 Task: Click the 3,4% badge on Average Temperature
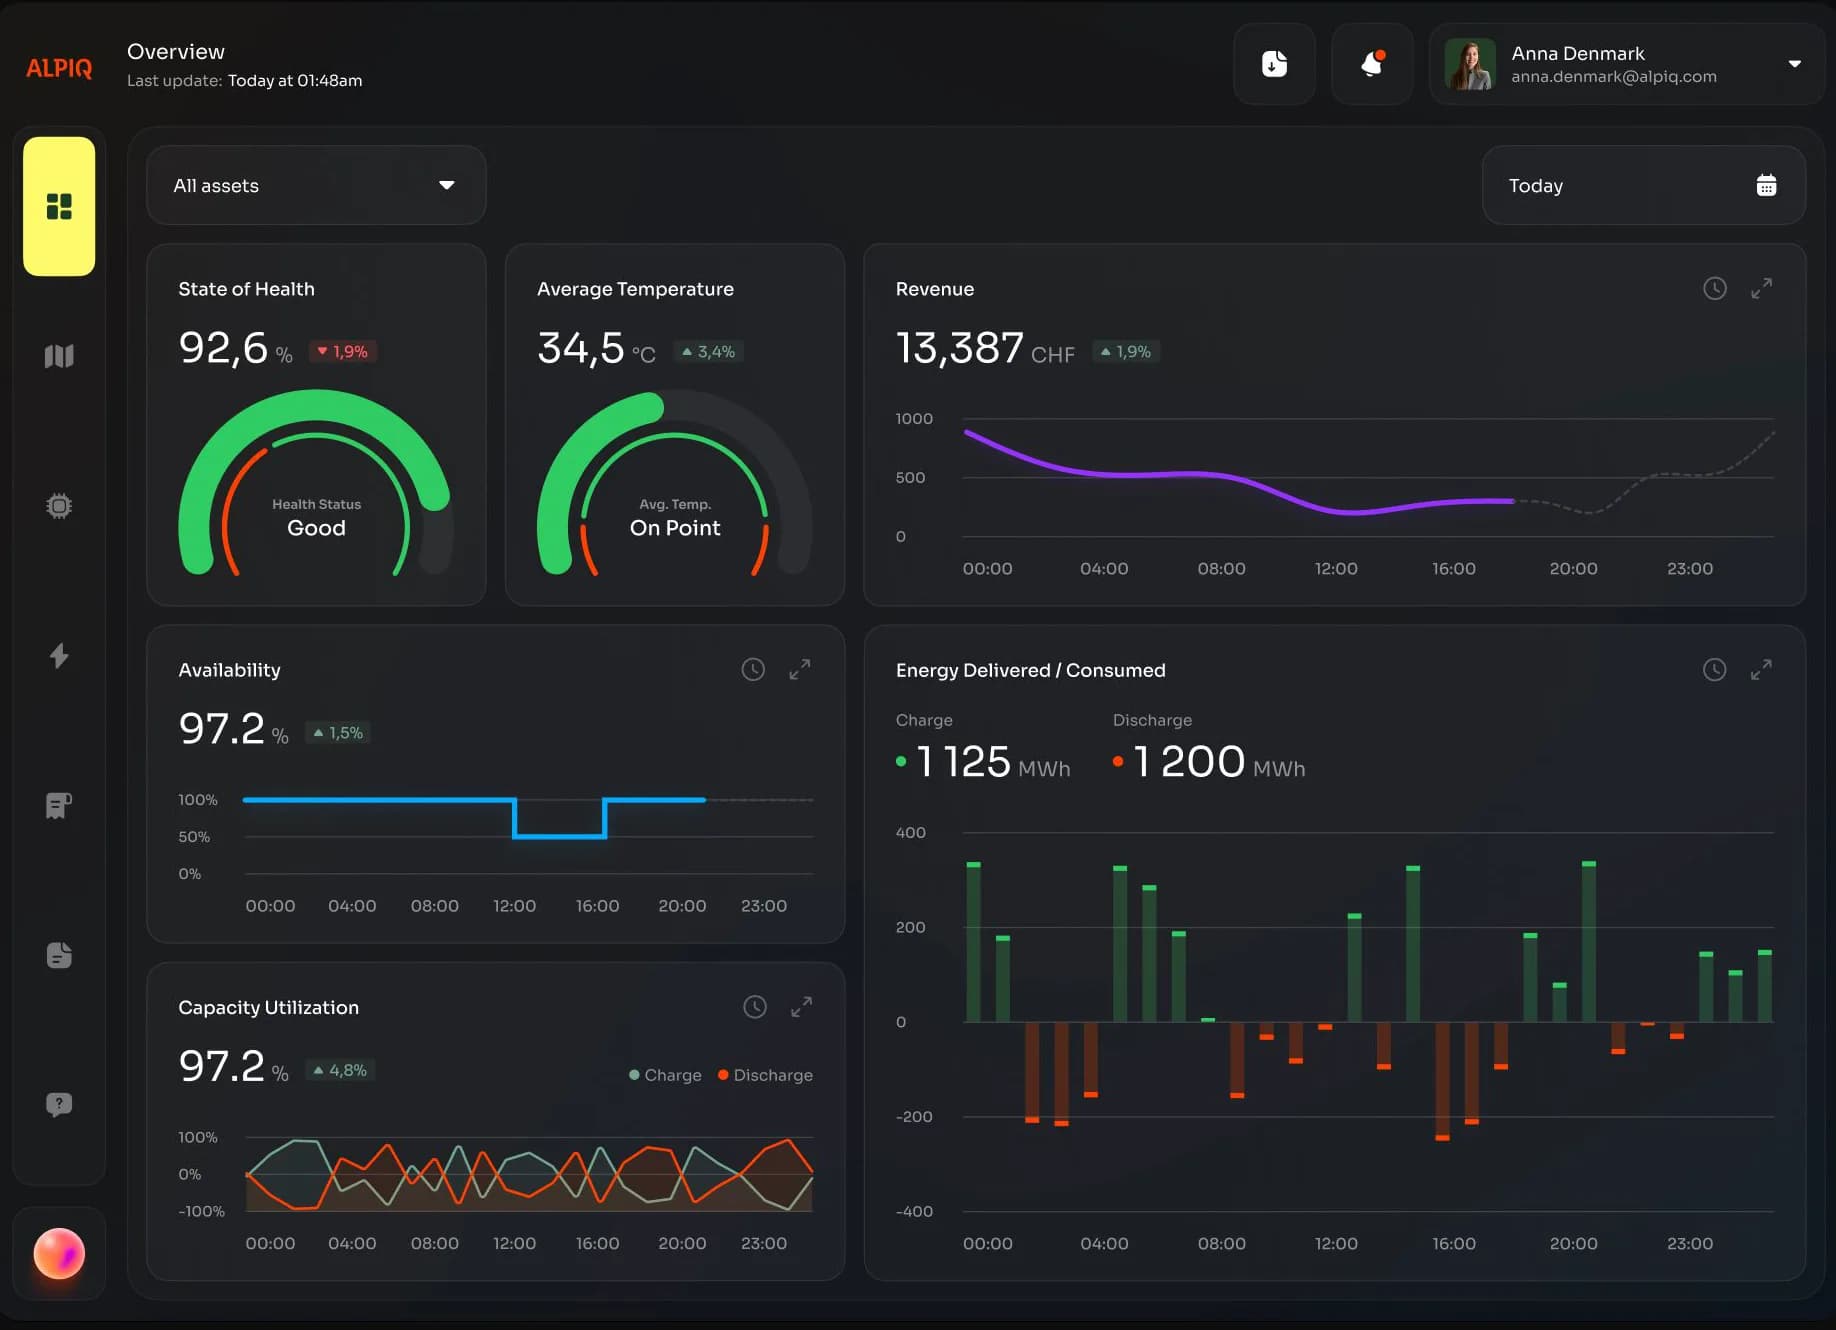(x=708, y=351)
